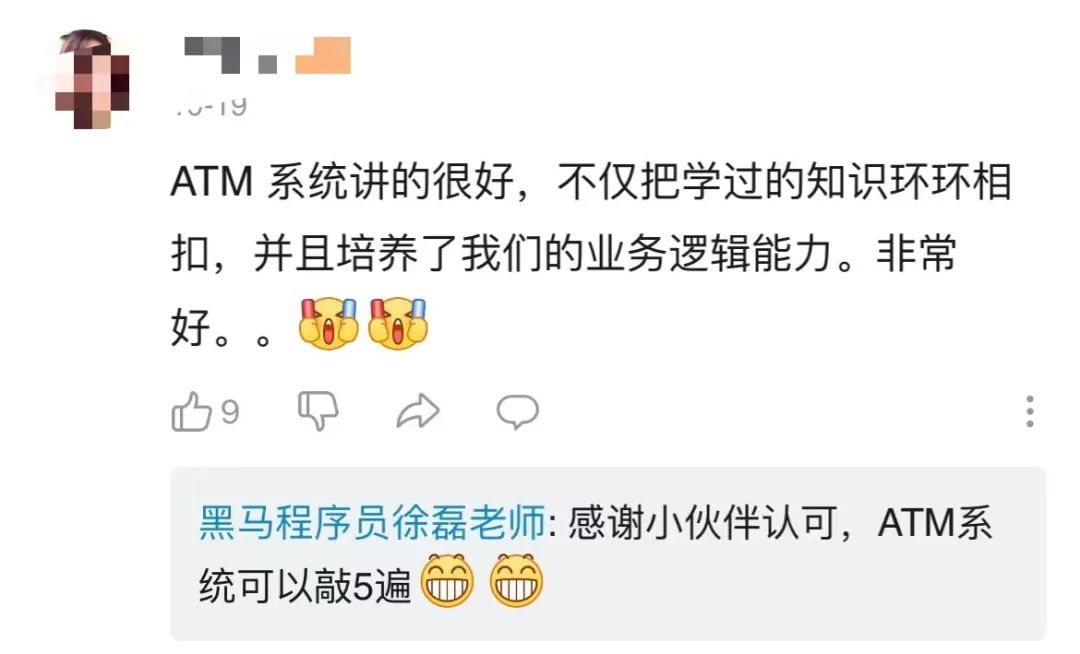Click the orange badge beside username
1080x654 pixels.
pos(323,55)
